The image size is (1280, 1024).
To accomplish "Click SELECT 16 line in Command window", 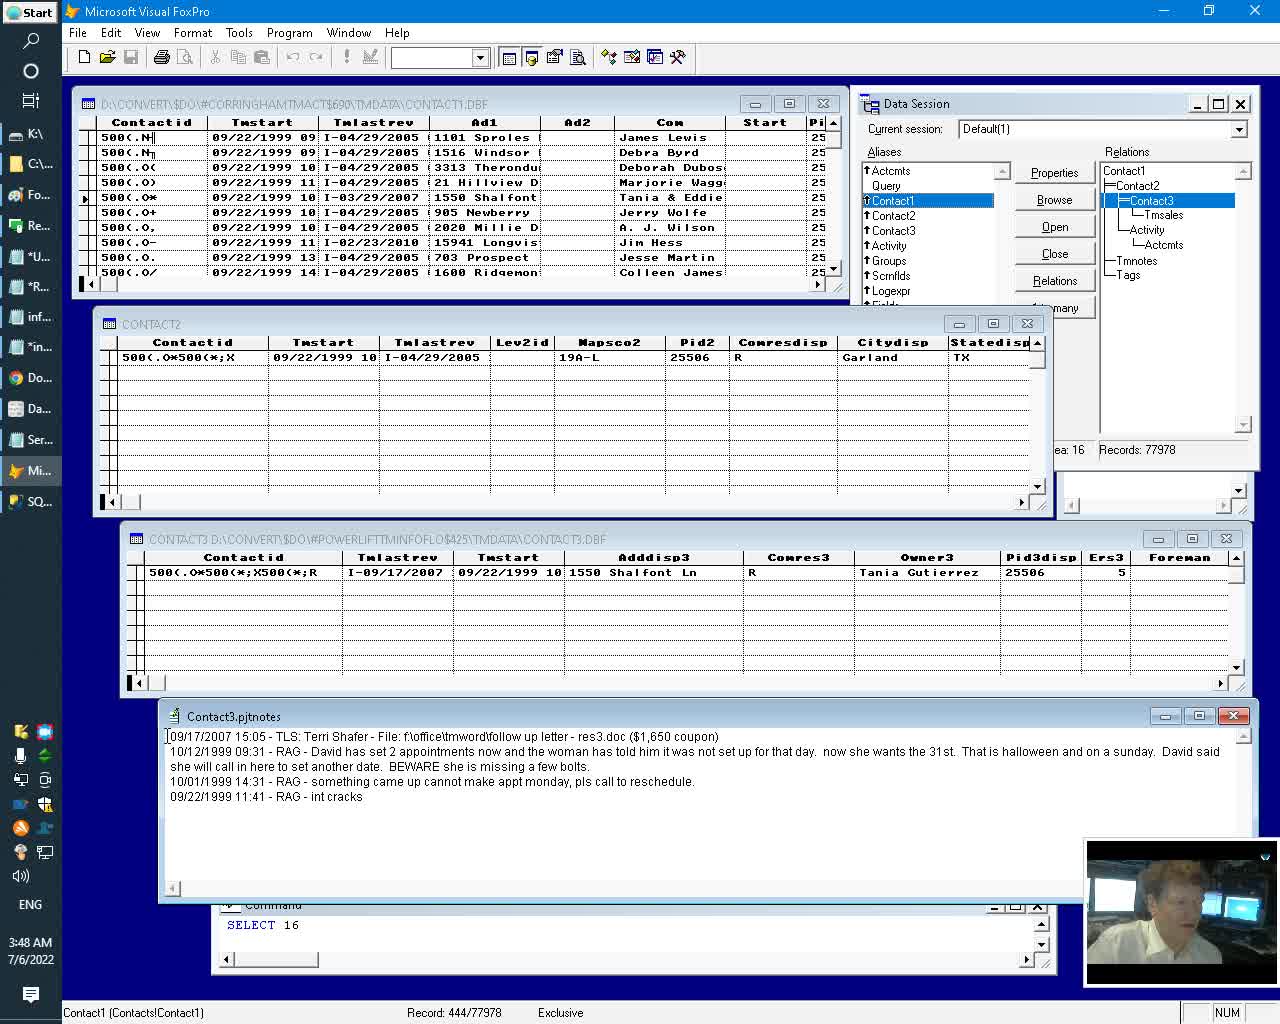I will pyautogui.click(x=263, y=926).
